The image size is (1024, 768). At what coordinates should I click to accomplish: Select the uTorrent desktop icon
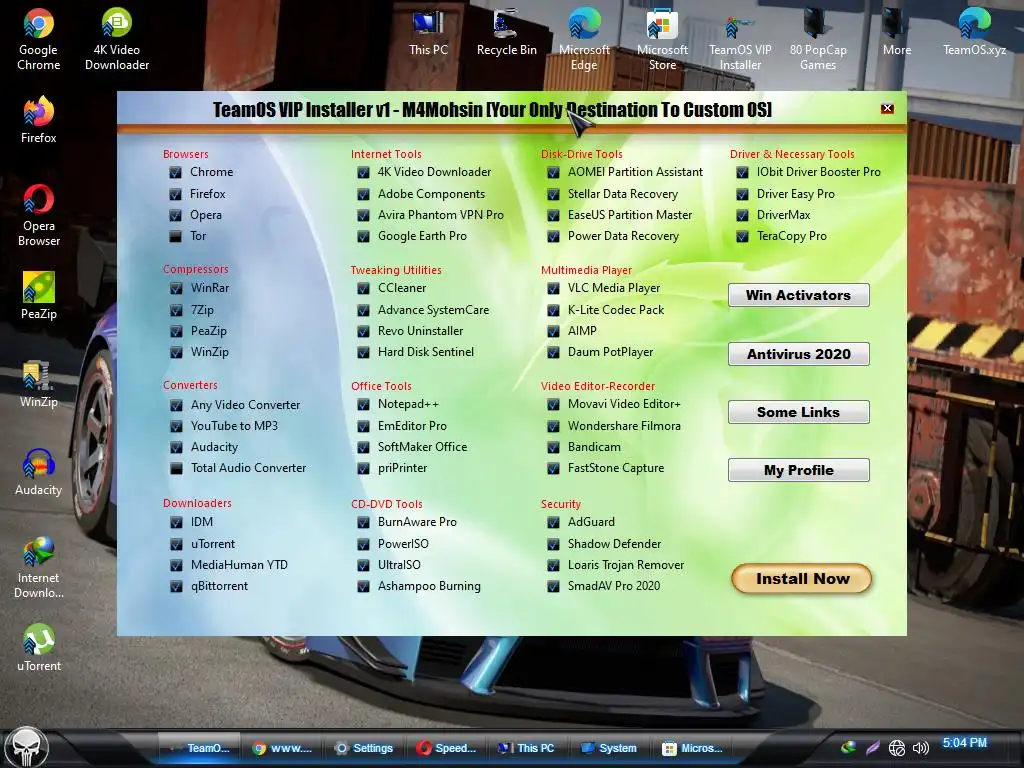tap(39, 648)
